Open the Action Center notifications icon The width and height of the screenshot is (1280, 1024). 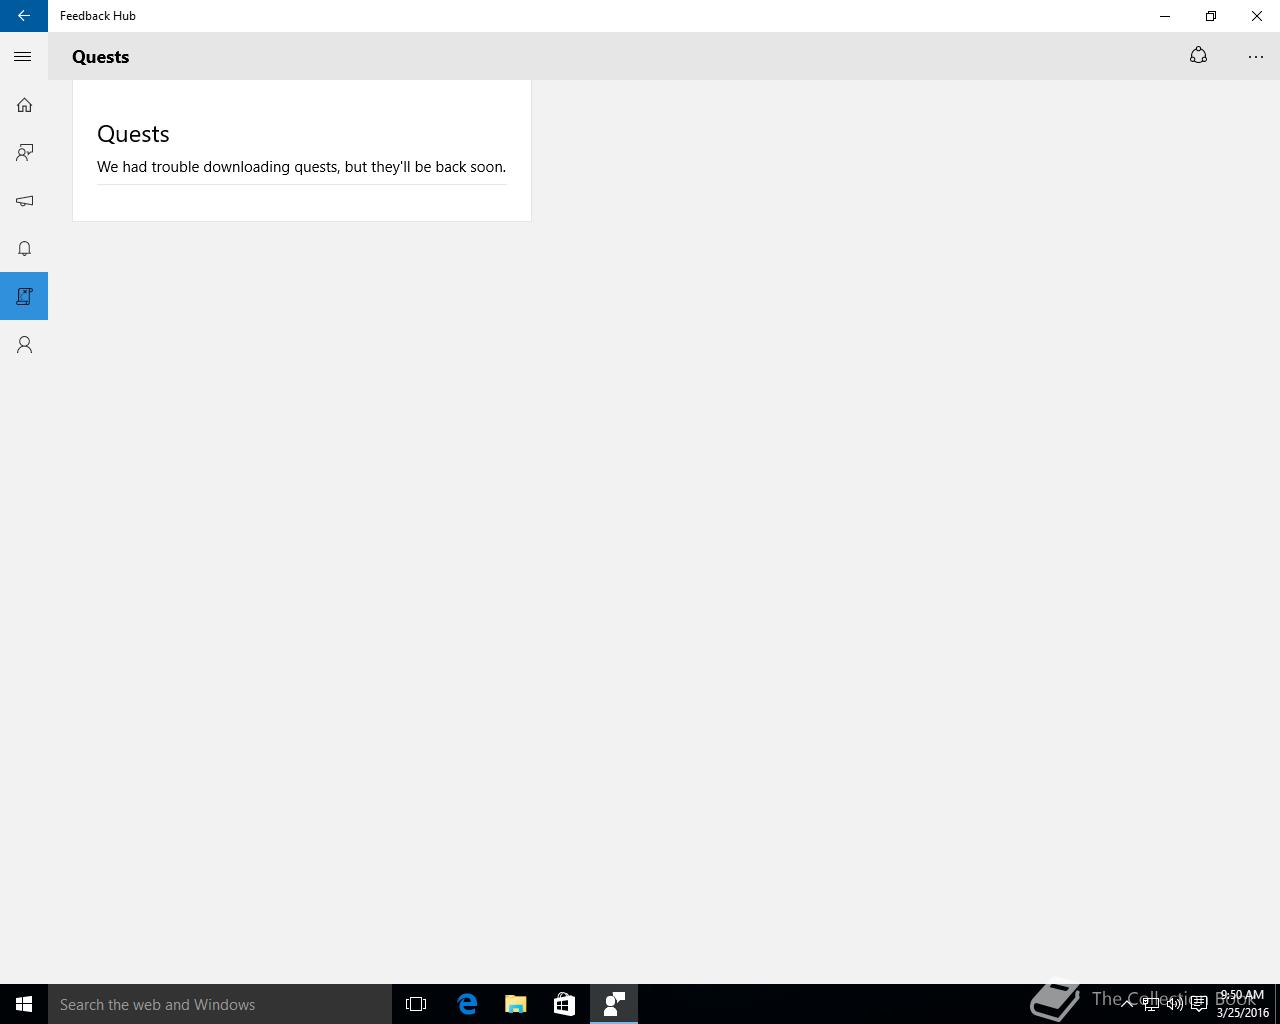[x=1199, y=1004]
